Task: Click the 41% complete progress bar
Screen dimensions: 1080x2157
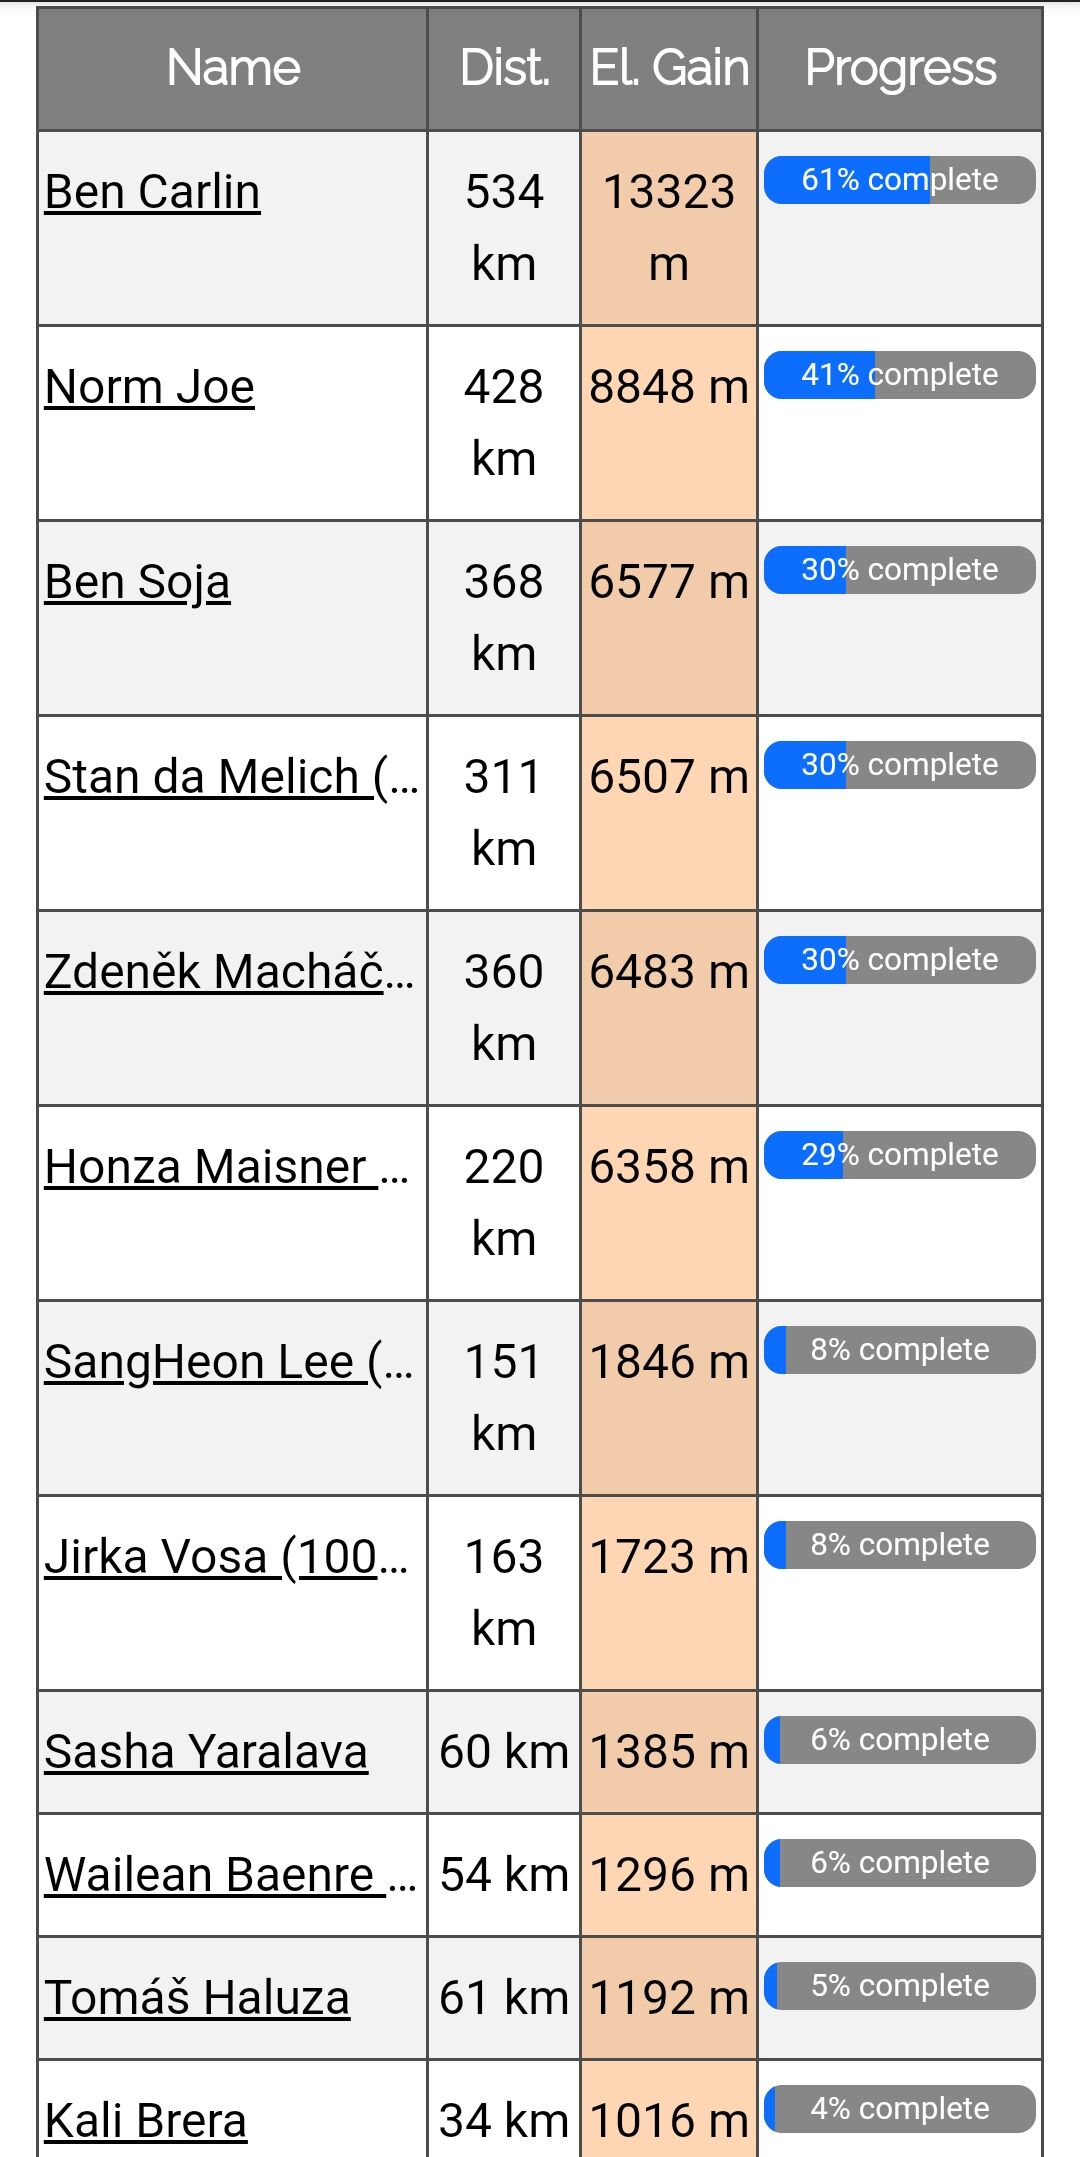Action: 900,375
